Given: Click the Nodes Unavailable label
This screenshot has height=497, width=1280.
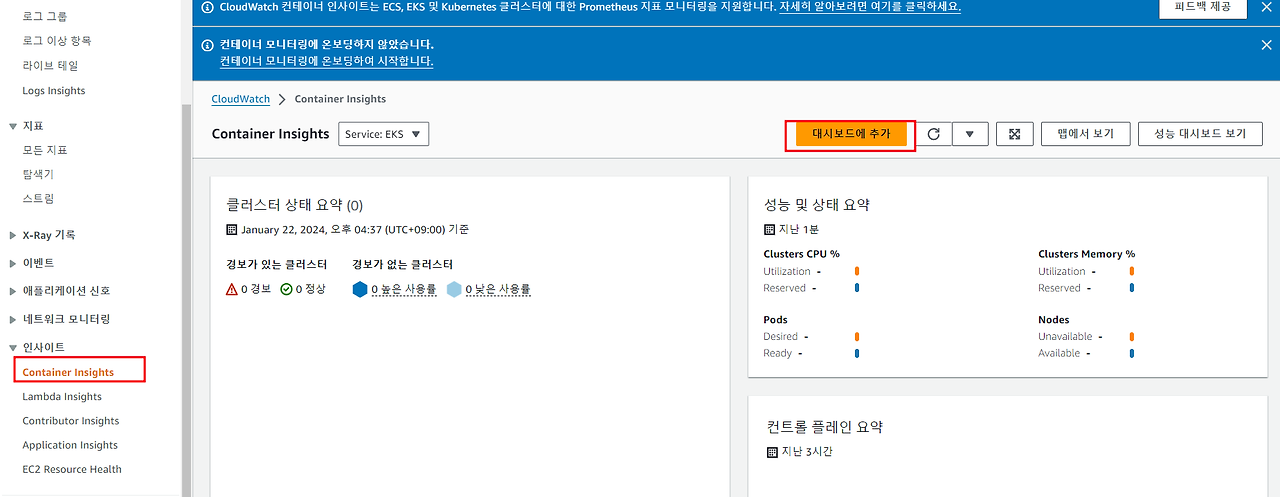Looking at the screenshot, I should [1065, 337].
